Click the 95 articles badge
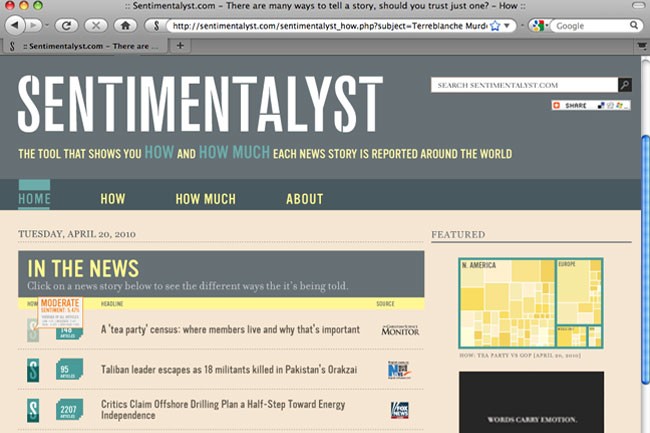The image size is (650, 433). 69,370
